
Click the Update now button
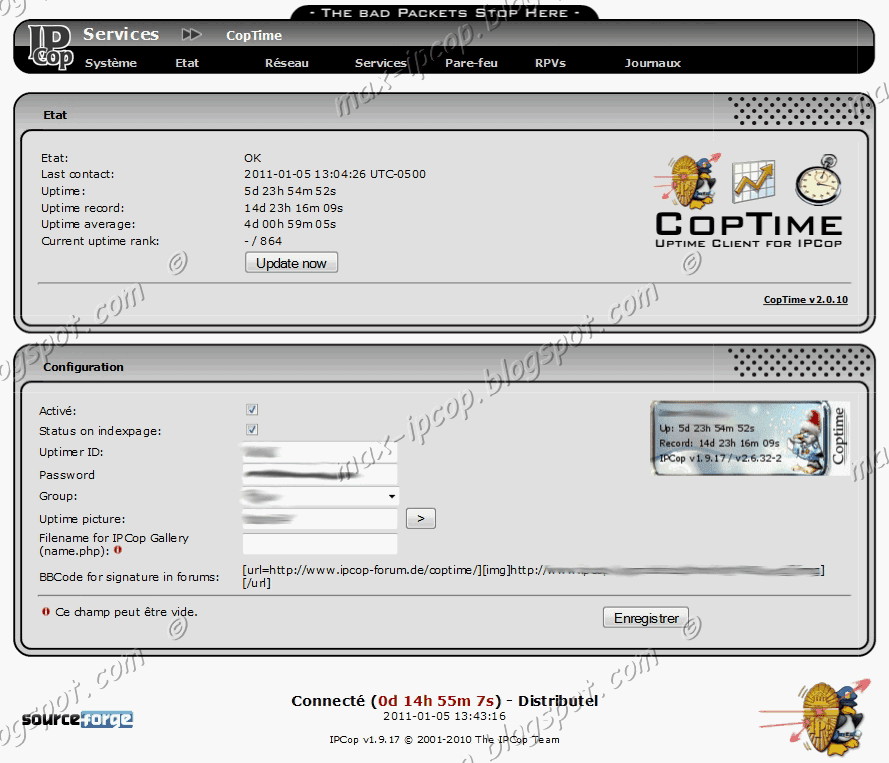point(291,262)
